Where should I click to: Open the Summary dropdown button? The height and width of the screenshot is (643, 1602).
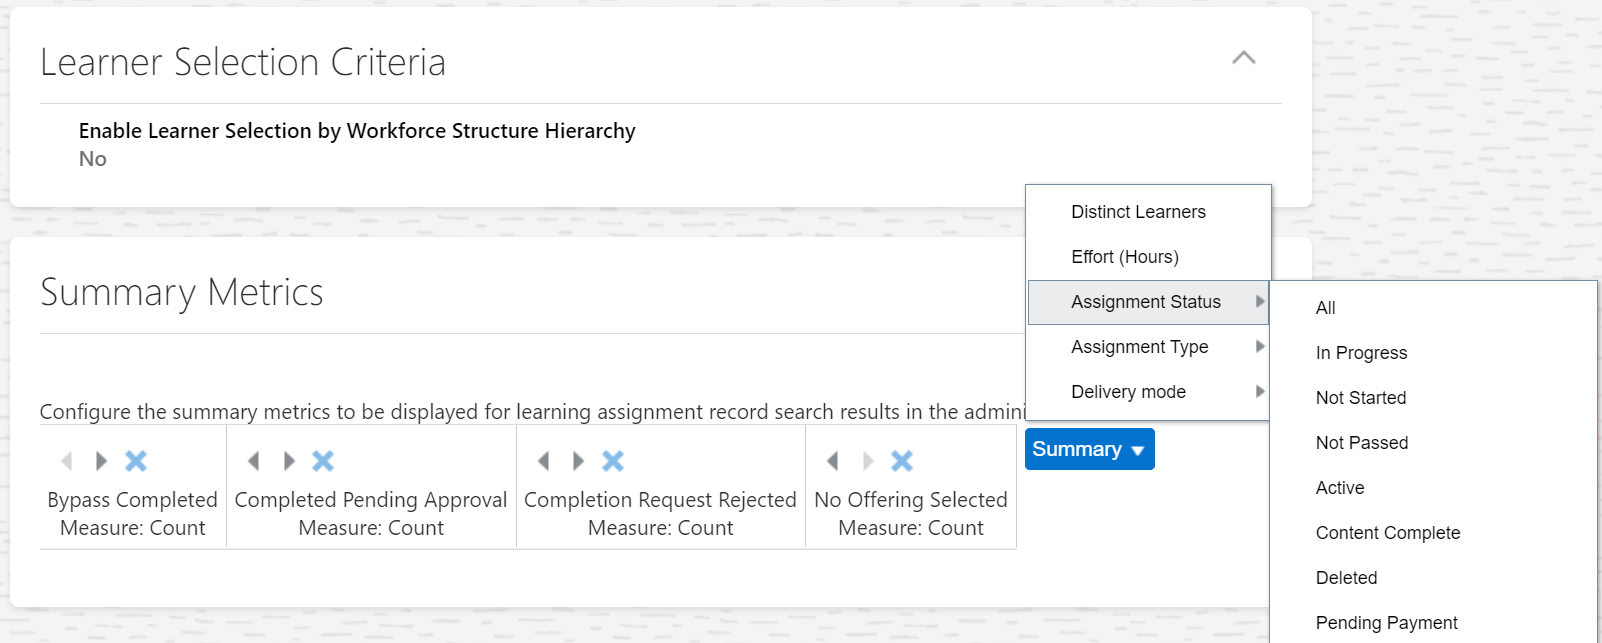point(1089,449)
